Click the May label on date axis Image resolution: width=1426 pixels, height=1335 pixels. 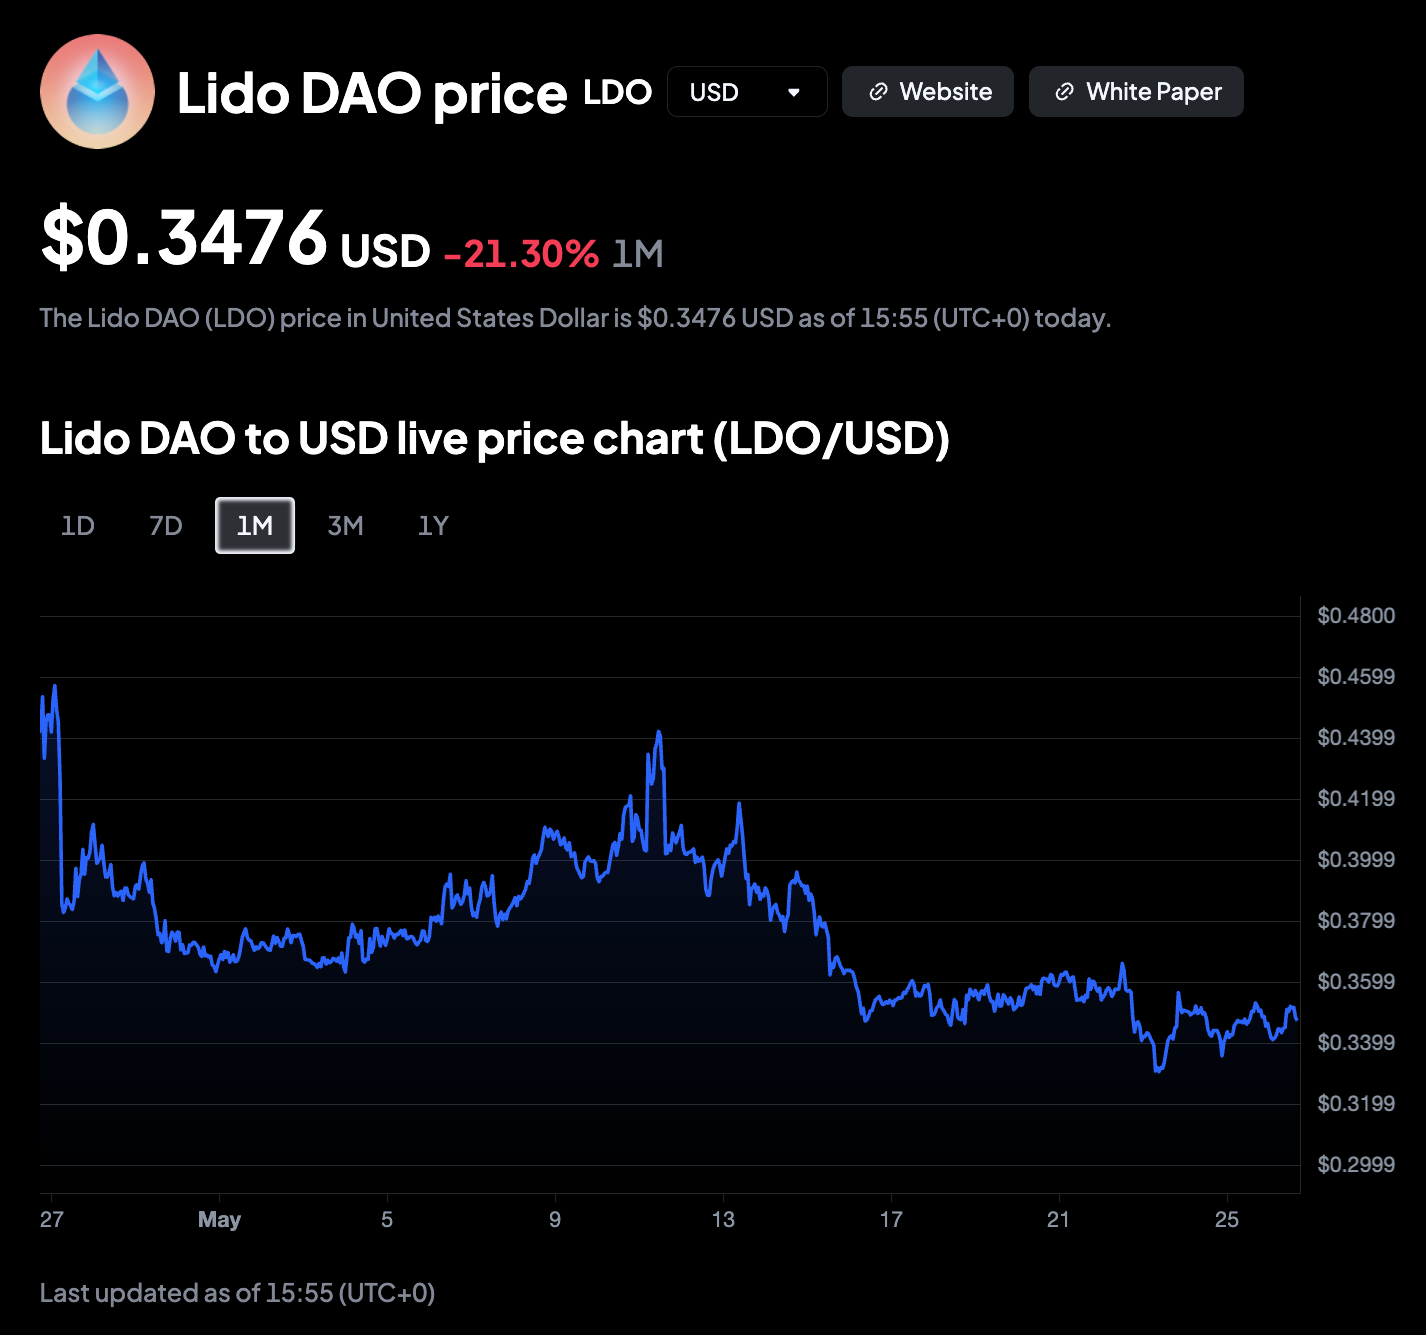coord(220,1219)
